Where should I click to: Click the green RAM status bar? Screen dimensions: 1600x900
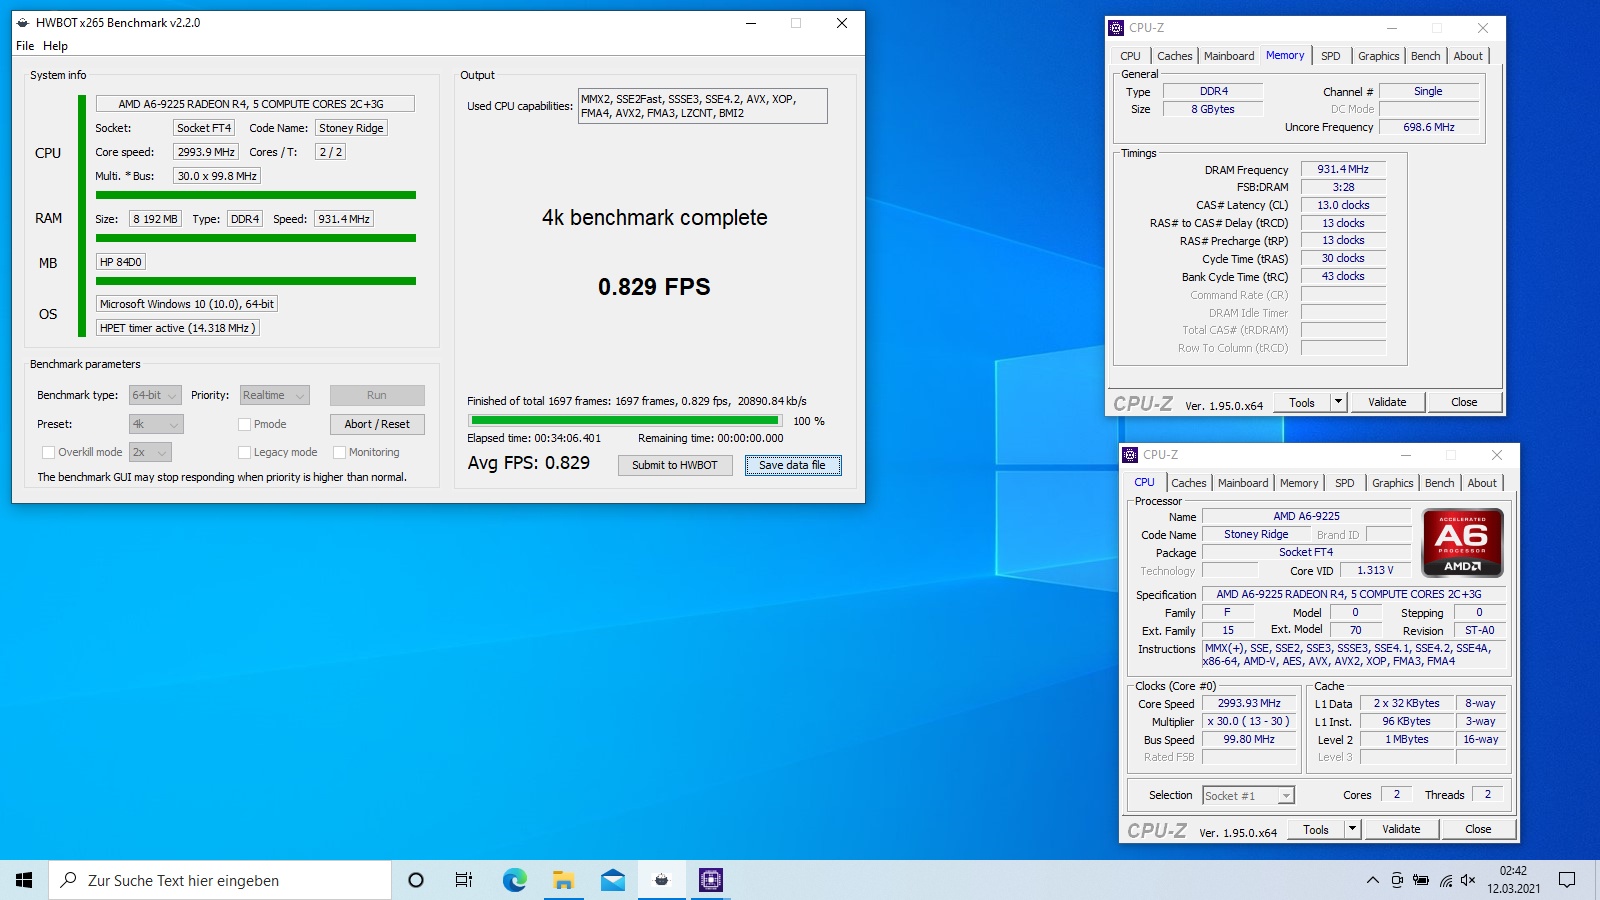[x=256, y=238]
